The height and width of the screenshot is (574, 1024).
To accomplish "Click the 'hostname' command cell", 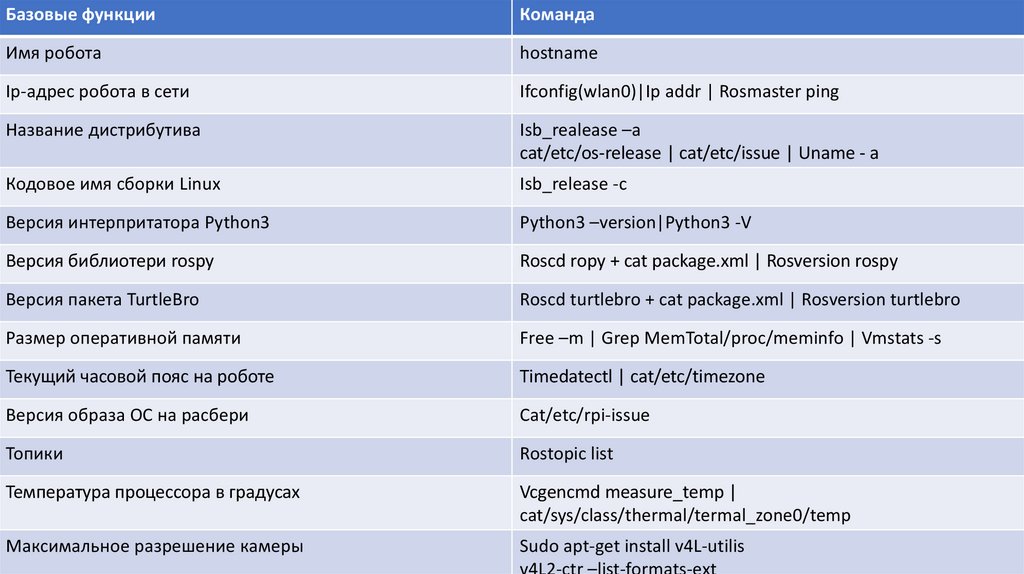I will click(x=558, y=52).
